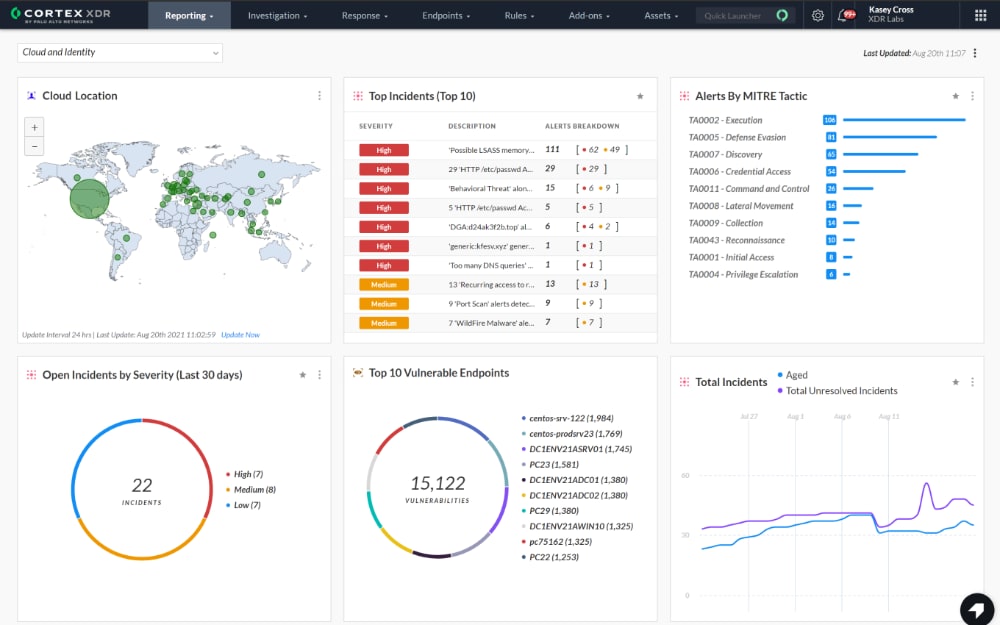Star the Alerts By MITRE Tactic widget
Image resolution: width=1000 pixels, height=625 pixels.
point(954,96)
